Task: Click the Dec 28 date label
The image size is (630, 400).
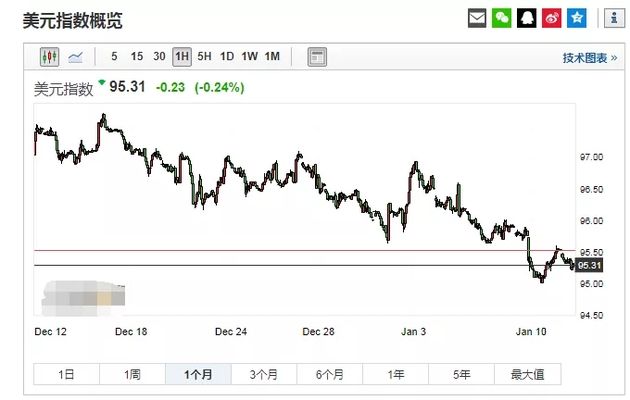Action: 318,332
